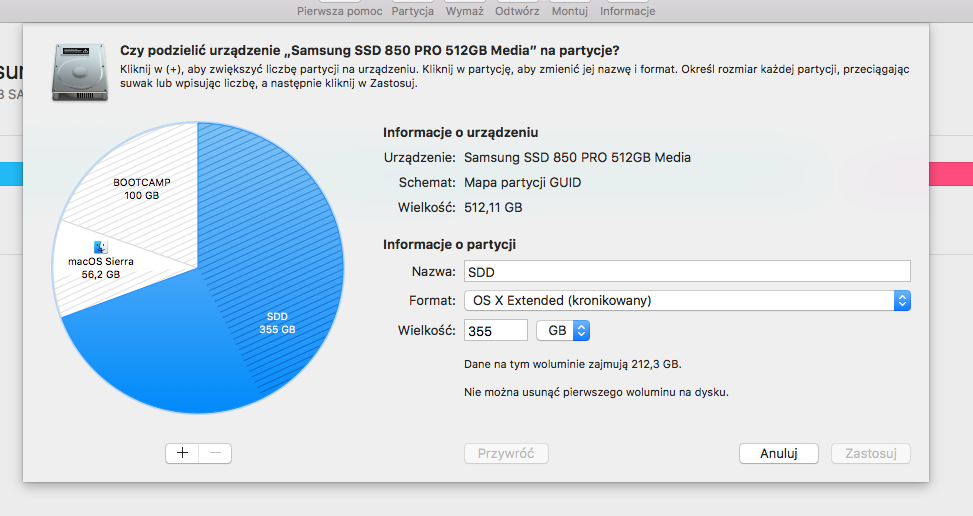This screenshot has width=973, height=516.
Task: Click the Przywróć button
Action: click(x=506, y=453)
